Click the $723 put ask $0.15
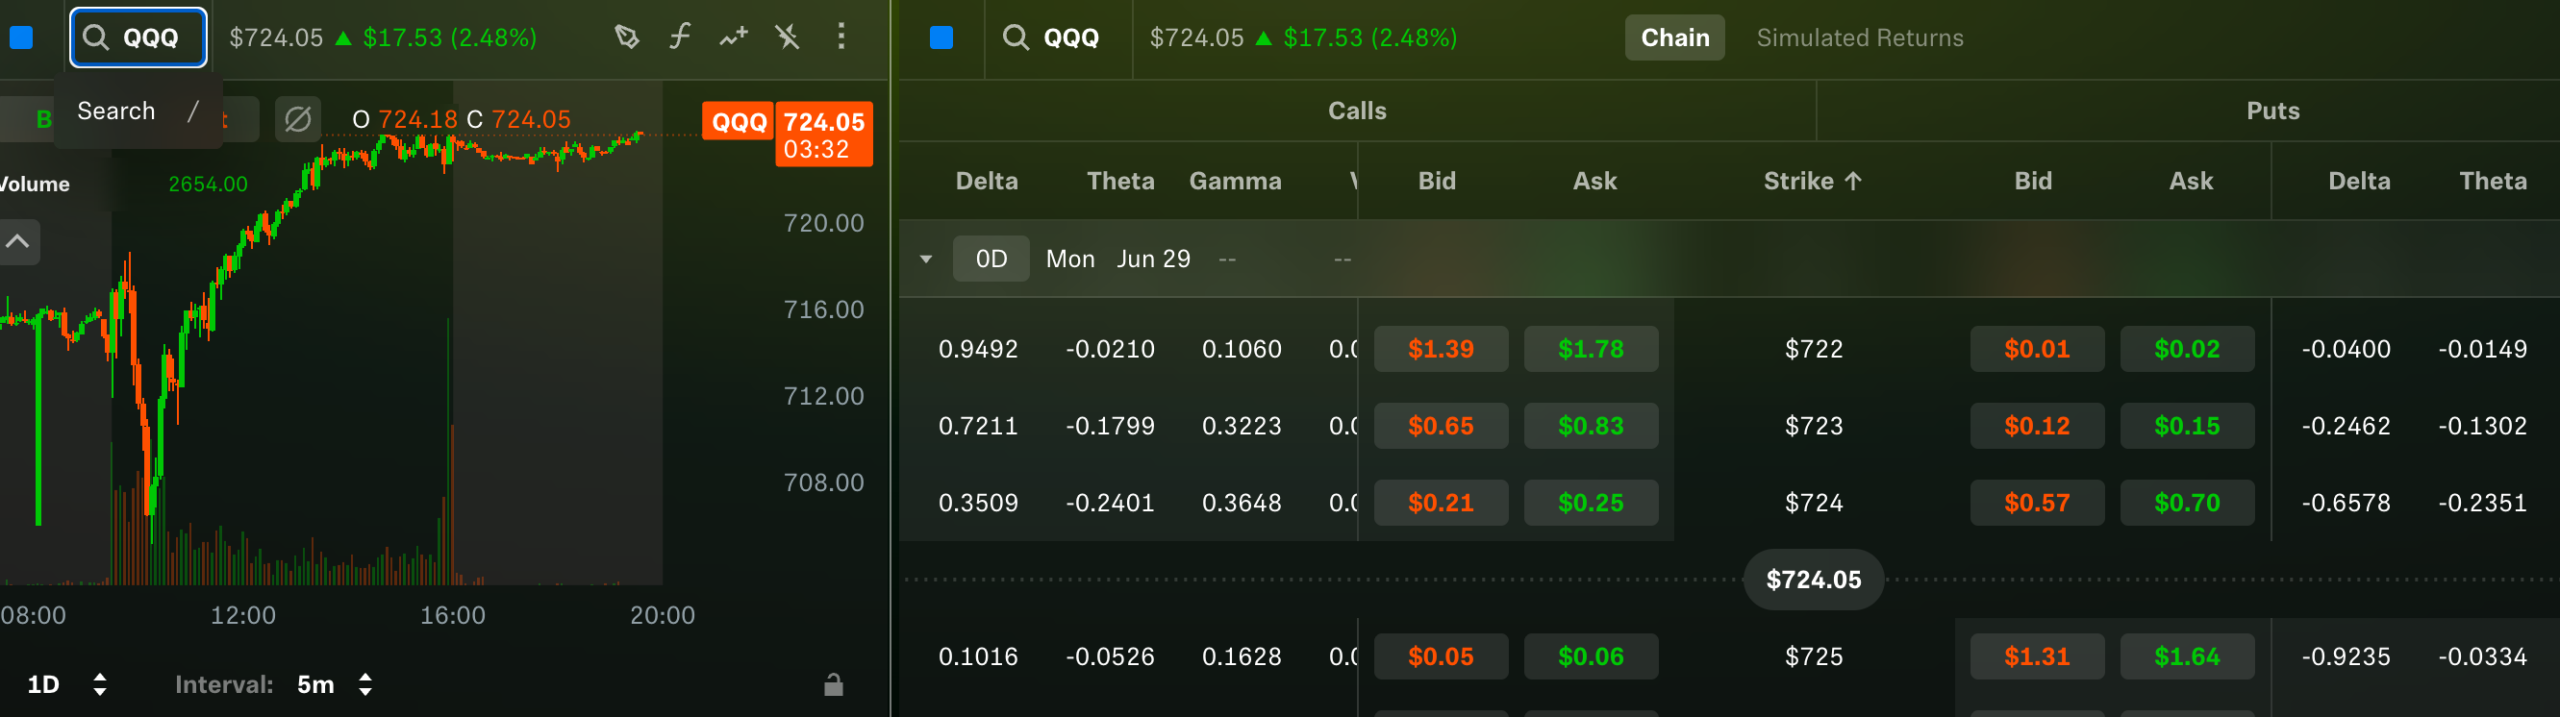 (2187, 426)
